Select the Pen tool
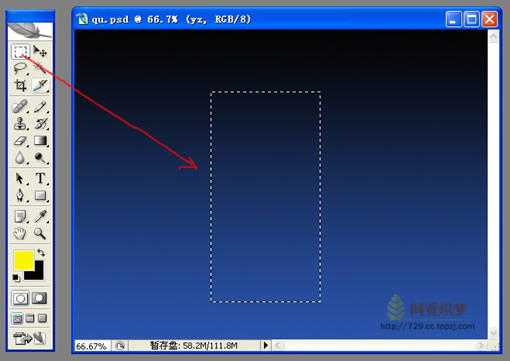510x361 pixels. (20, 195)
